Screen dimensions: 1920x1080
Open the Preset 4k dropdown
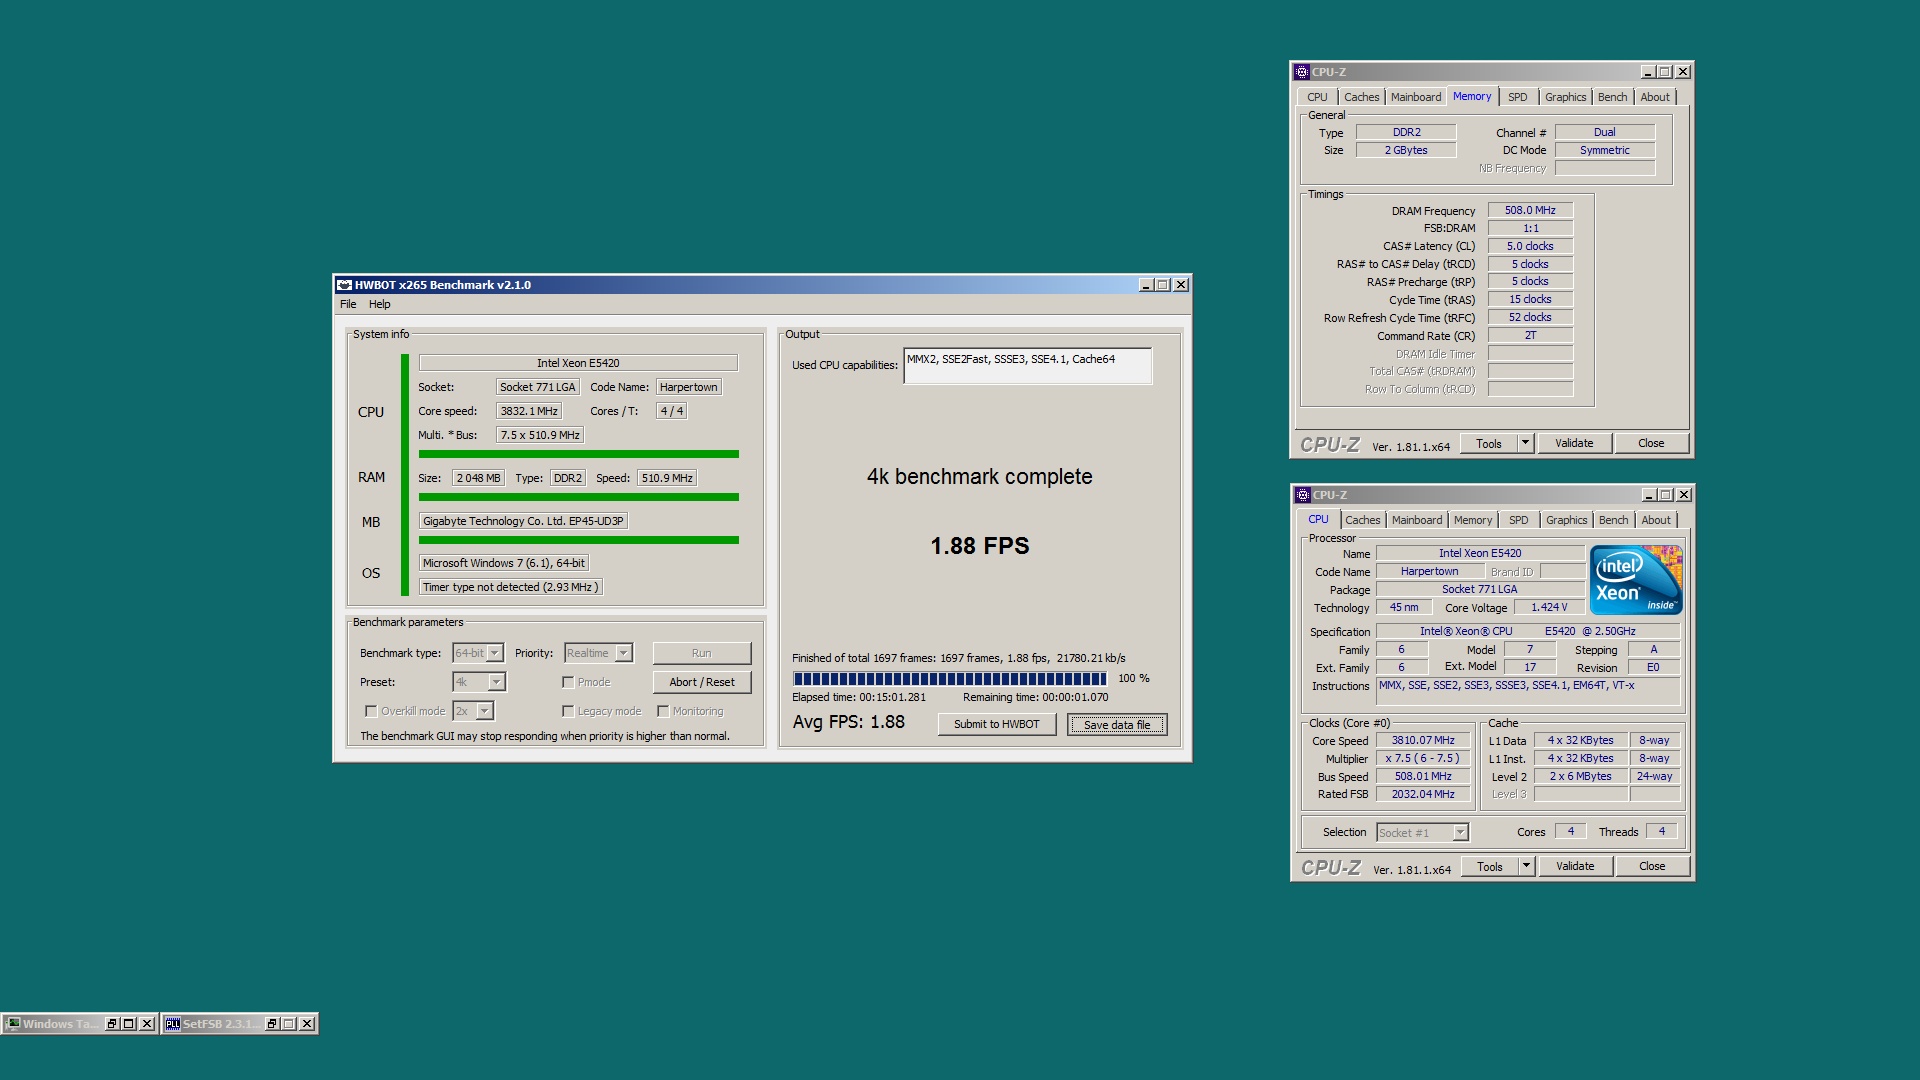click(x=496, y=682)
